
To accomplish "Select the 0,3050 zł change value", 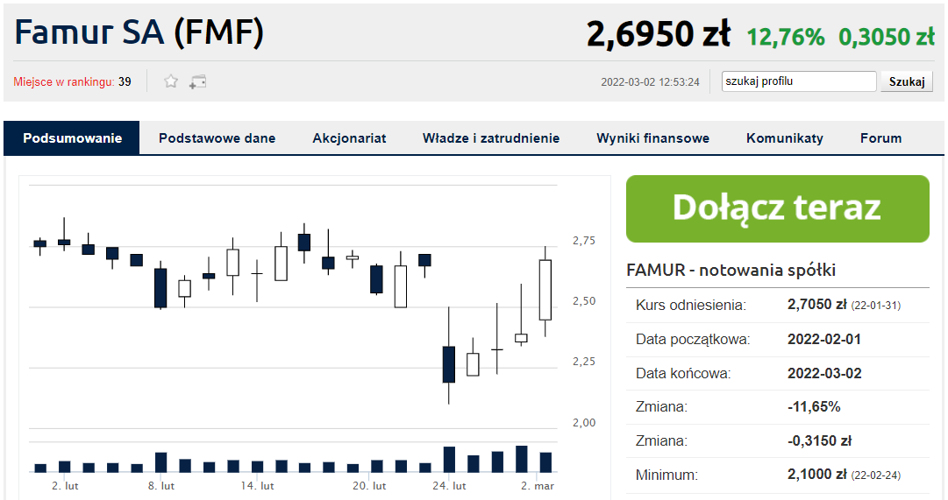I will 886,37.
